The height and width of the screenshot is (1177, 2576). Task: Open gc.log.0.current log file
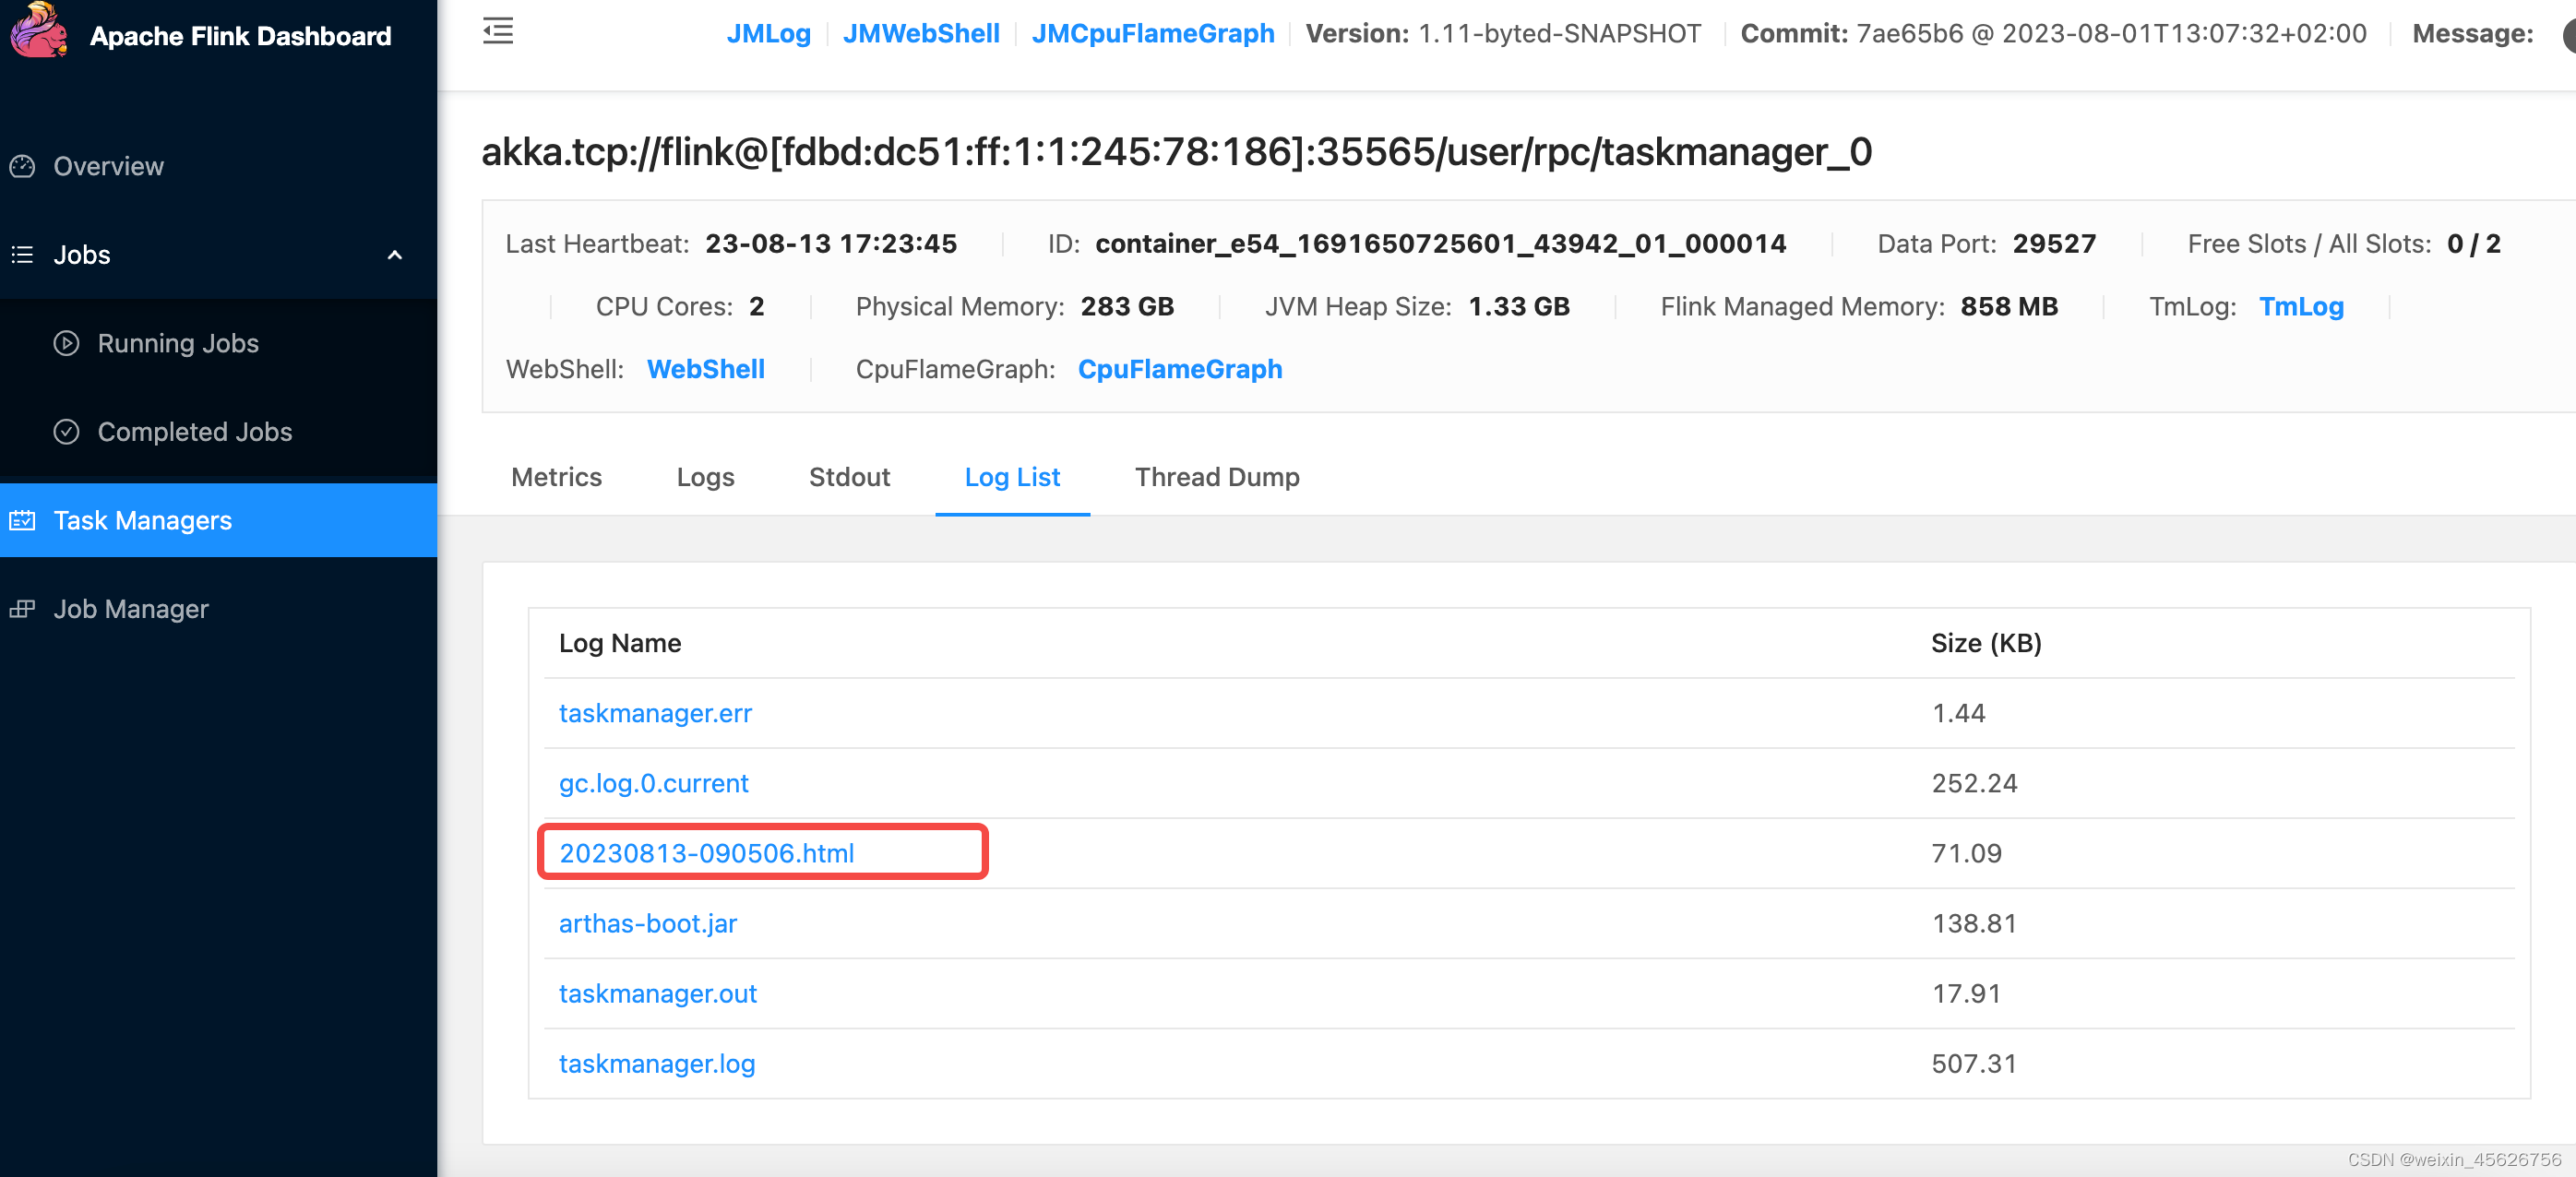[653, 783]
